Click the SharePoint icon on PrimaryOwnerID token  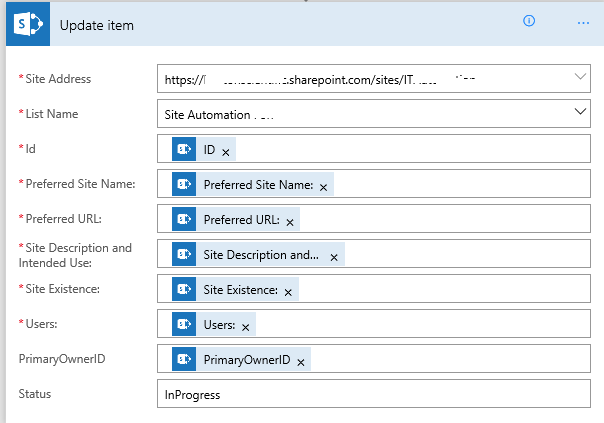[x=183, y=360]
